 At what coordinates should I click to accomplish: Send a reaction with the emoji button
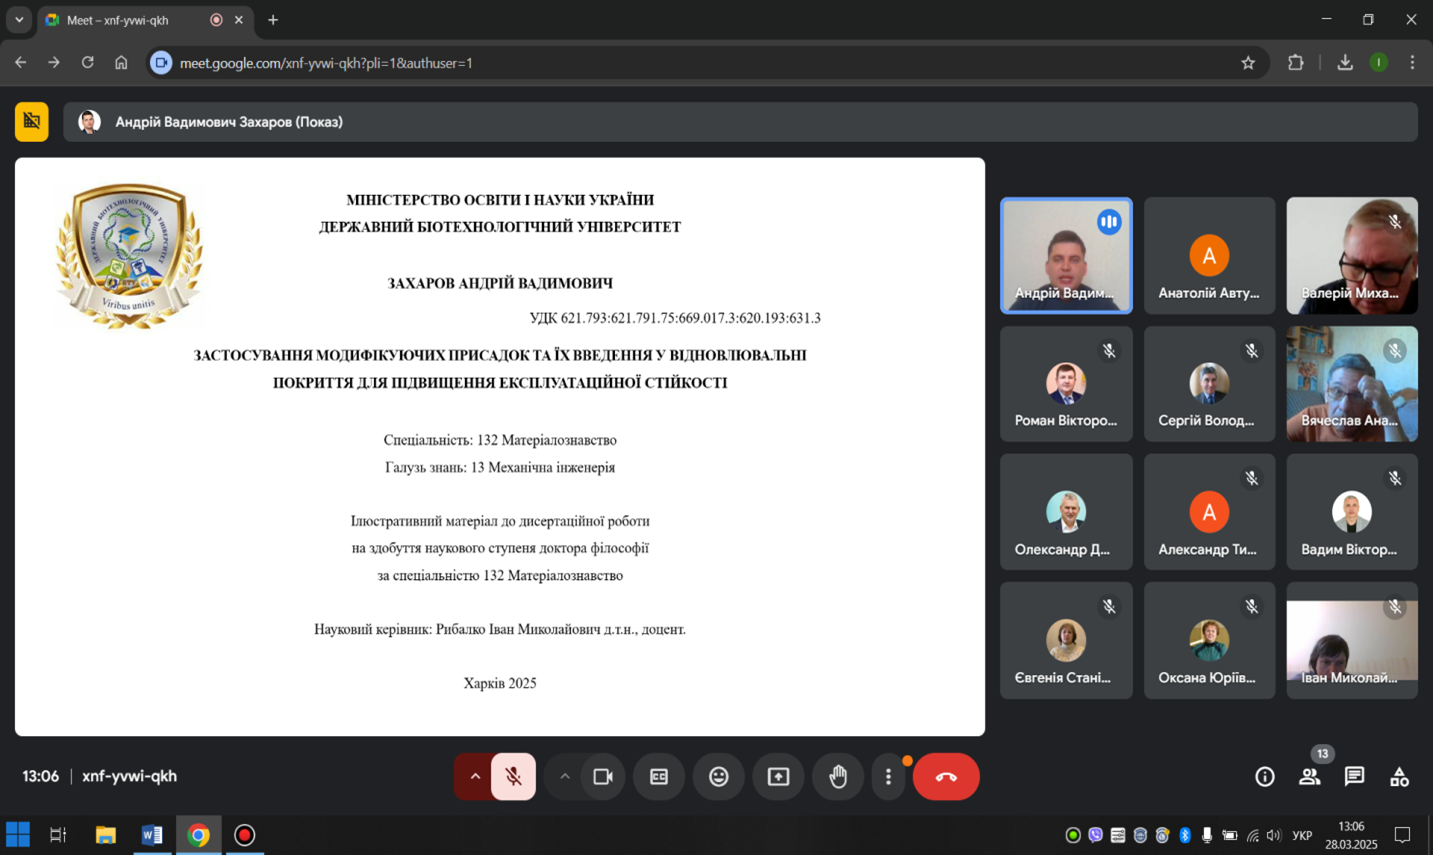point(718,777)
